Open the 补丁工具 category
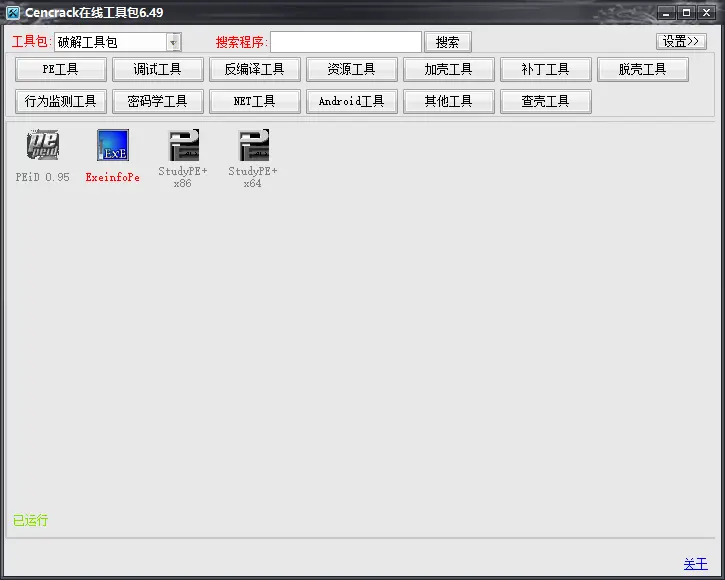The height and width of the screenshot is (580, 725). [x=546, y=69]
